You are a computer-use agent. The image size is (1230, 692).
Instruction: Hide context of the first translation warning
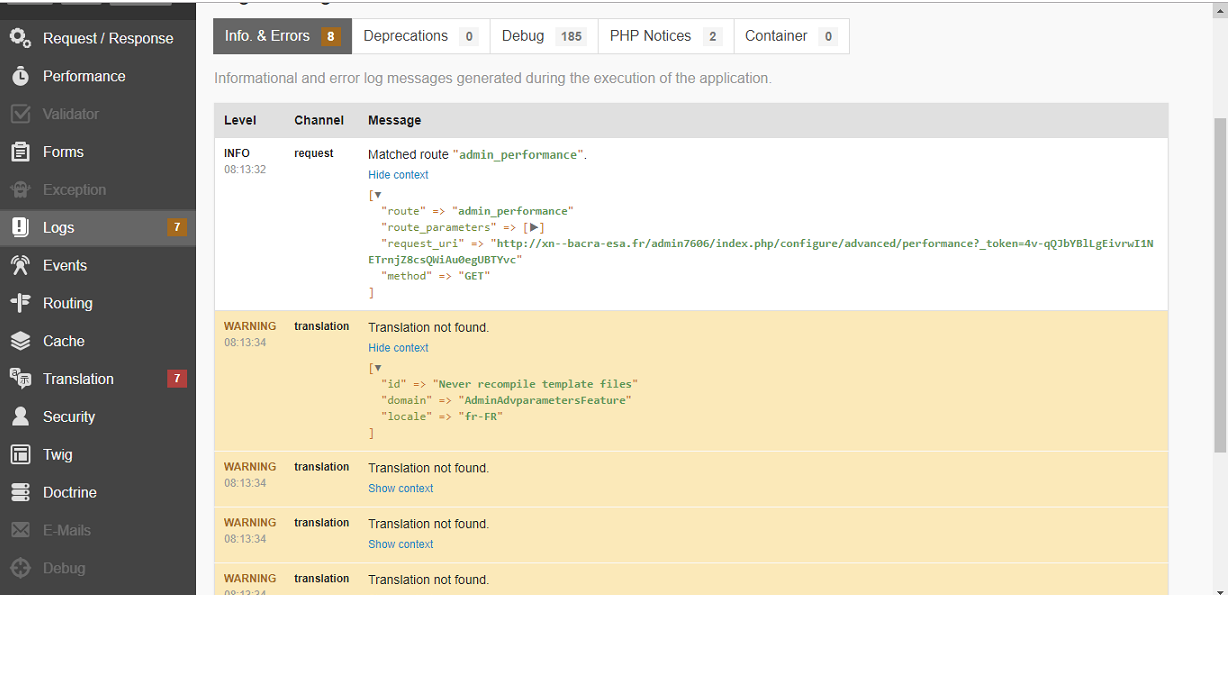[x=398, y=348]
